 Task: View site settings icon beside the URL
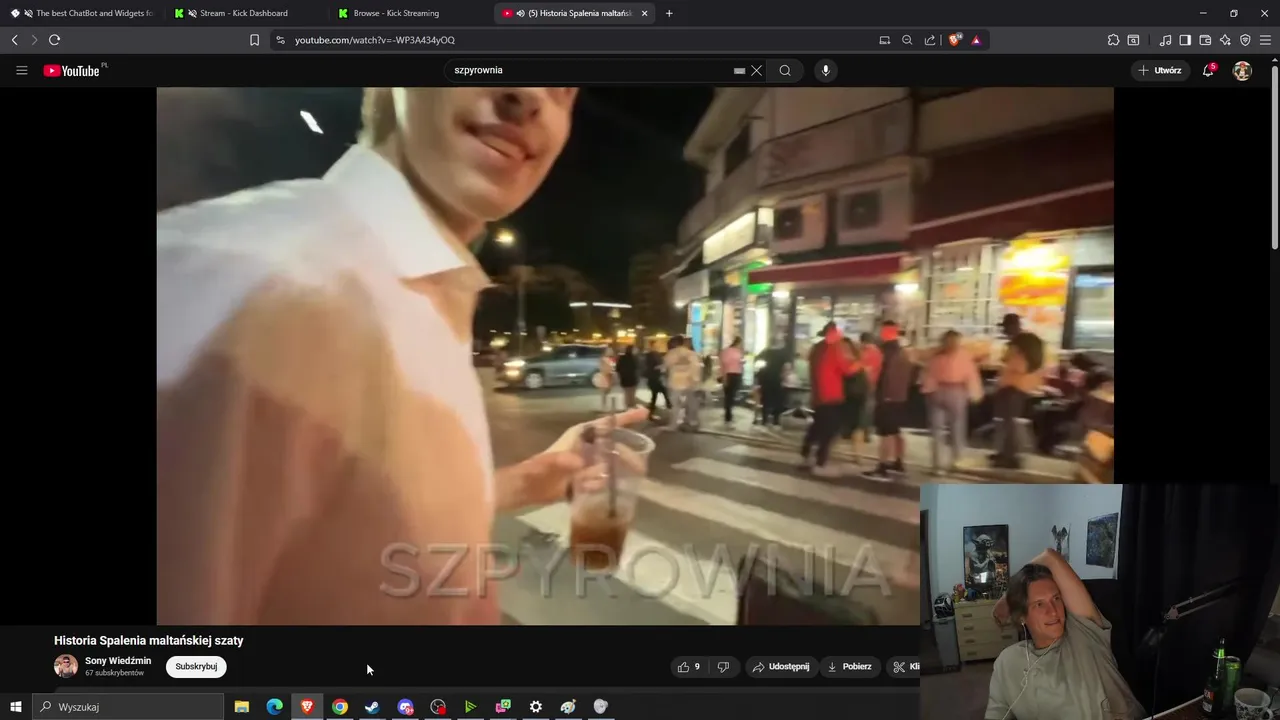click(x=280, y=40)
